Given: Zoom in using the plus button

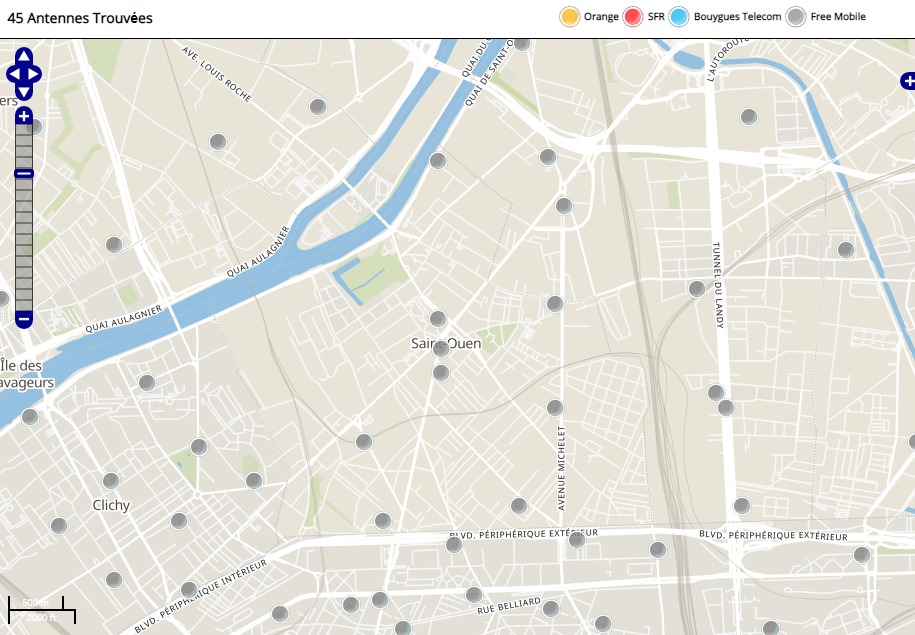Looking at the screenshot, I should tap(24, 117).
